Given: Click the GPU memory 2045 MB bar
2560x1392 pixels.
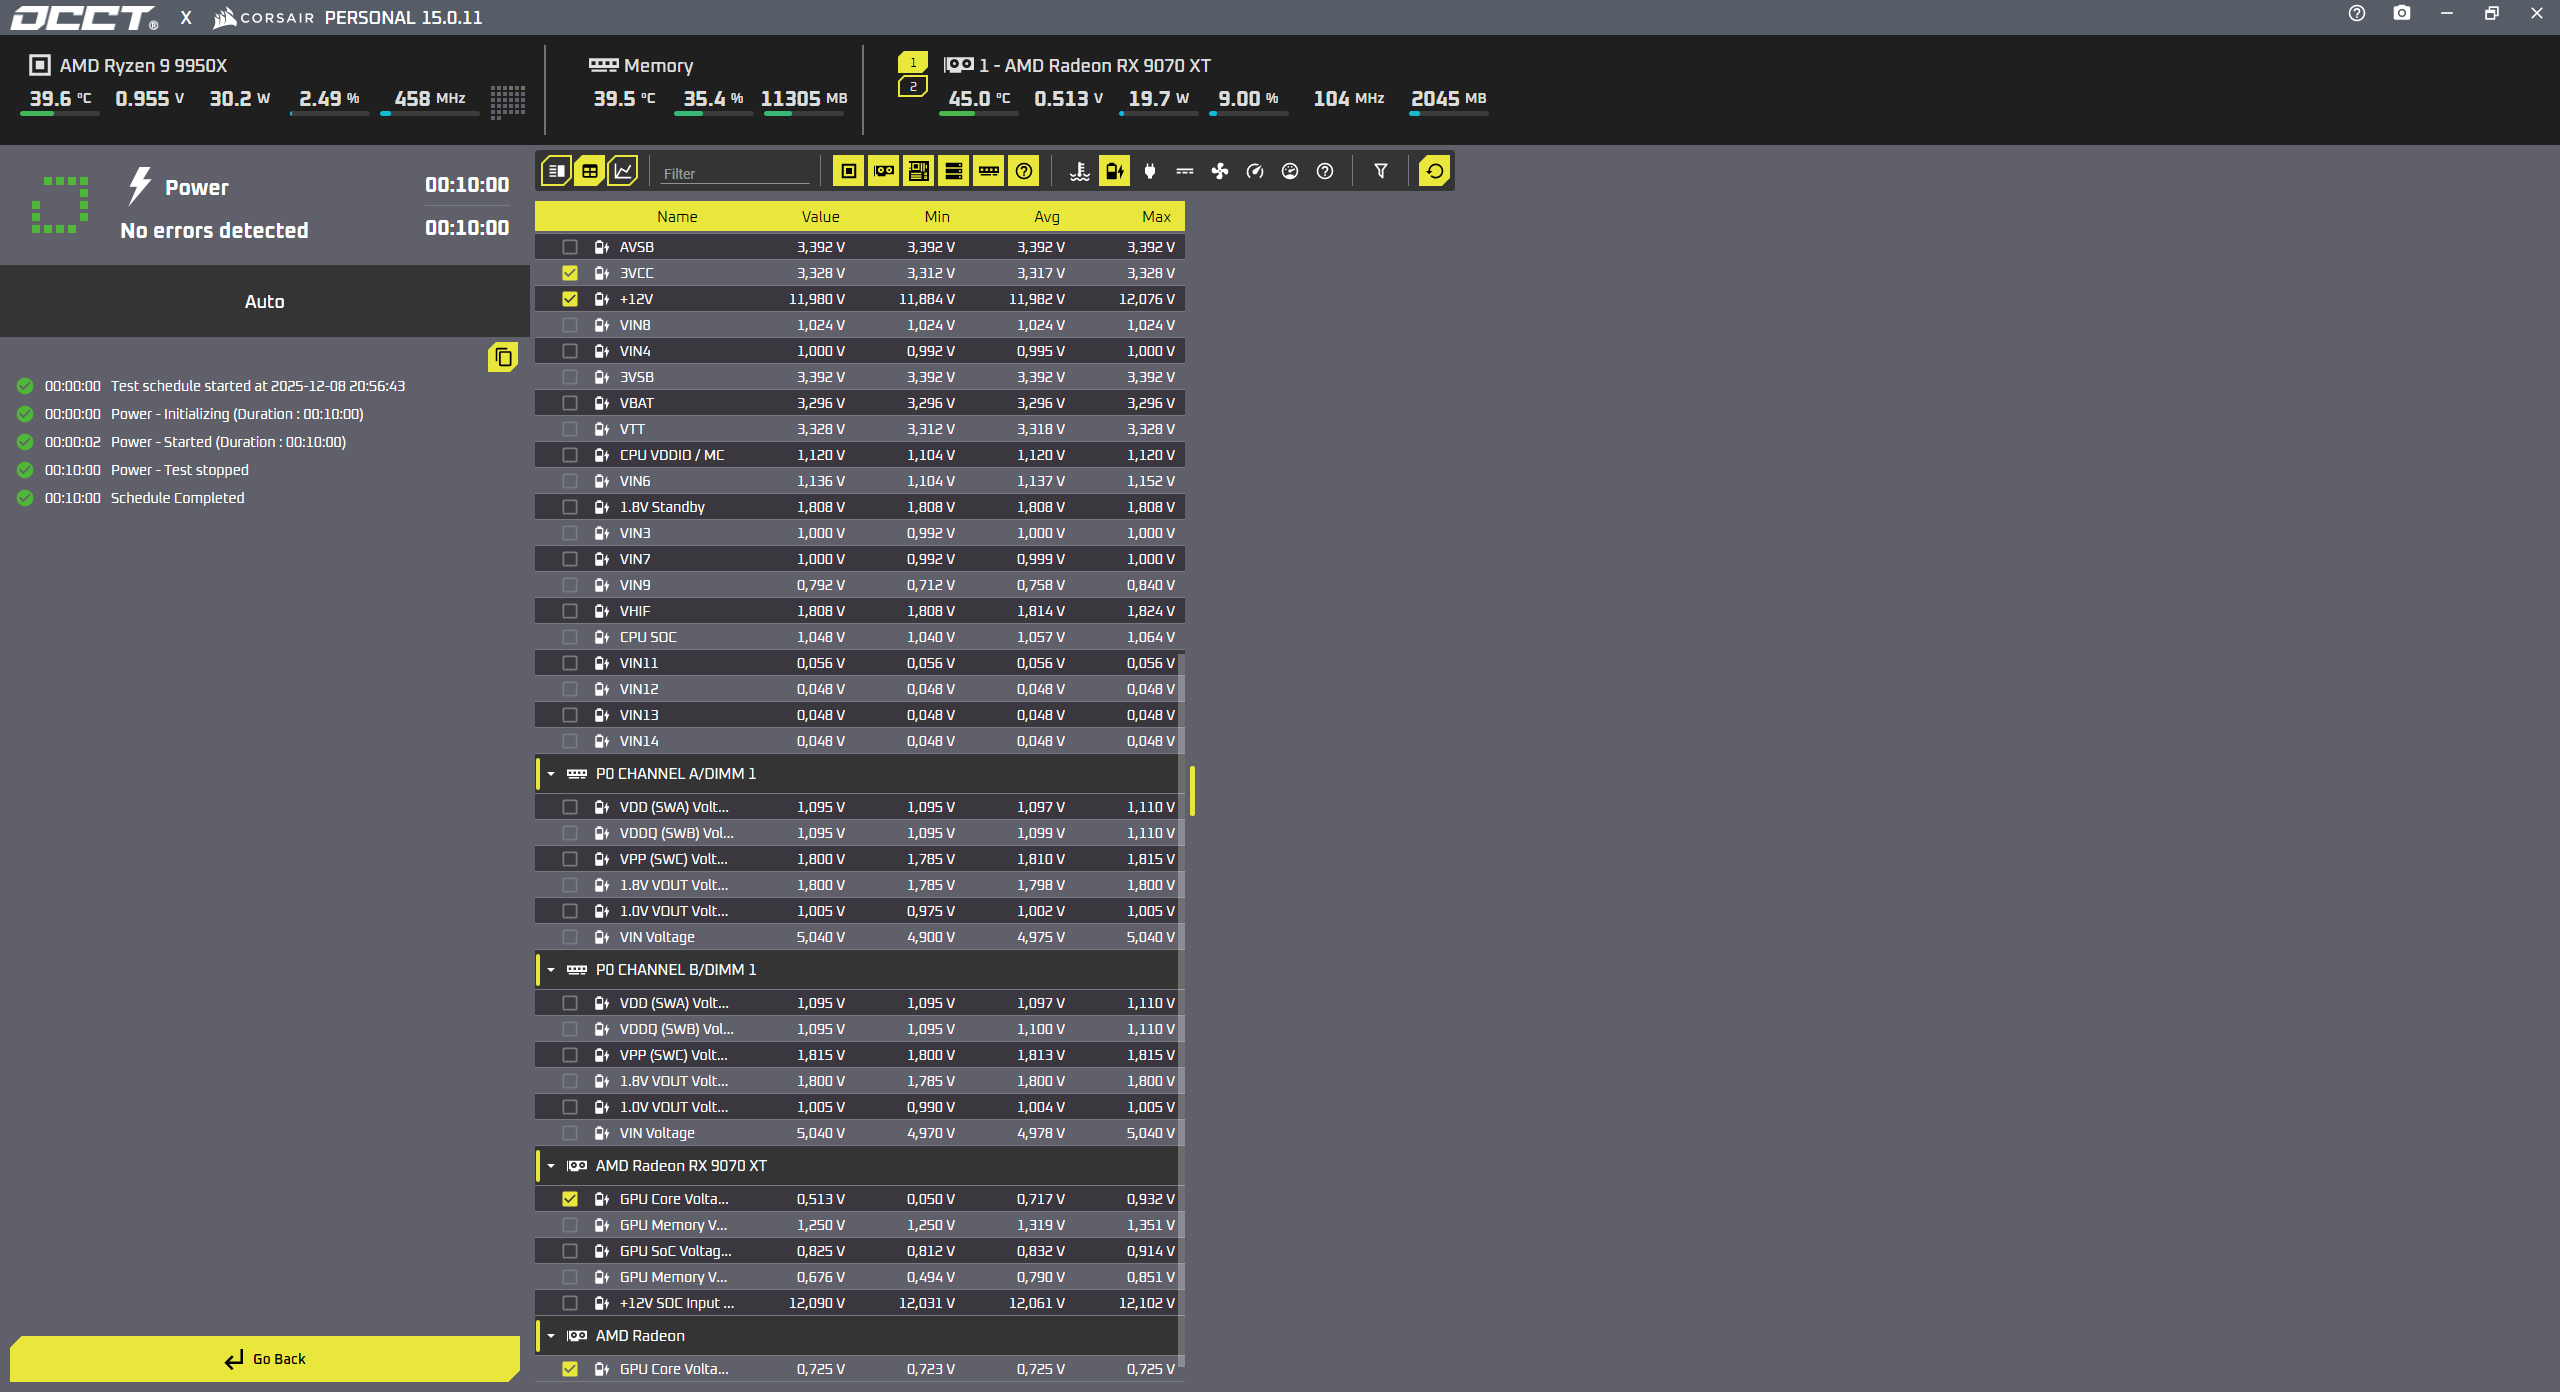Looking at the screenshot, I should [1449, 114].
